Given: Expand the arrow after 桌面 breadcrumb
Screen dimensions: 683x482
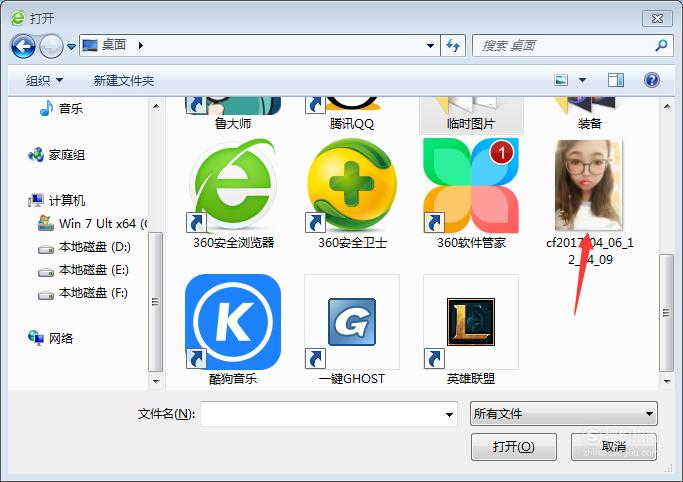Looking at the screenshot, I should tap(140, 45).
